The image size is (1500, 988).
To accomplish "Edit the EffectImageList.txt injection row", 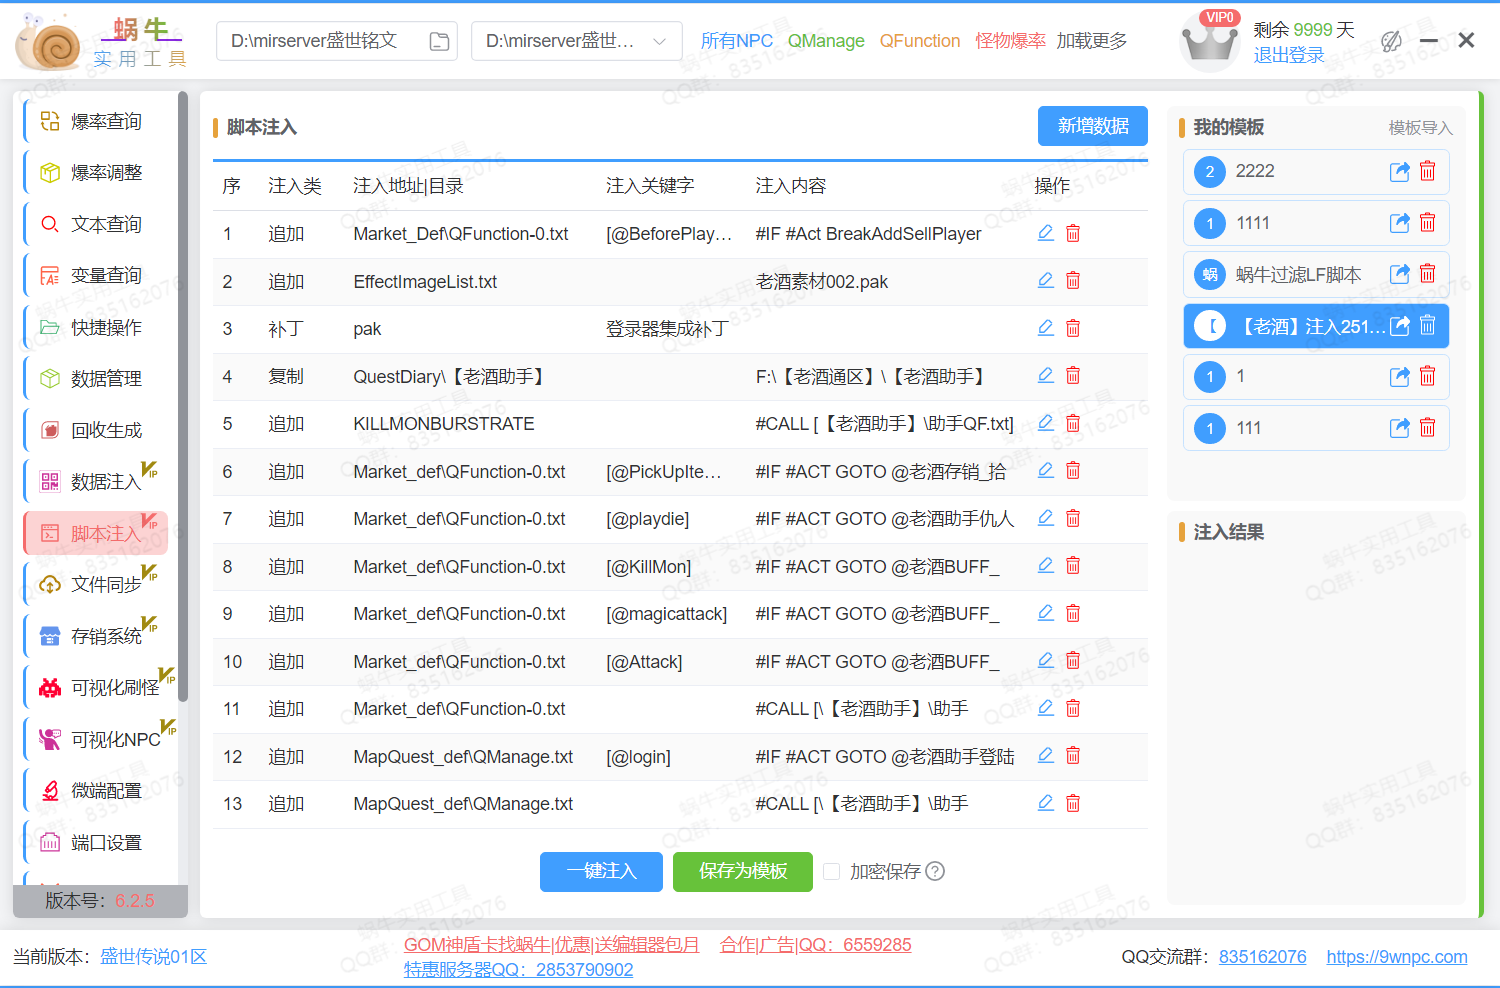I will coord(1045,280).
